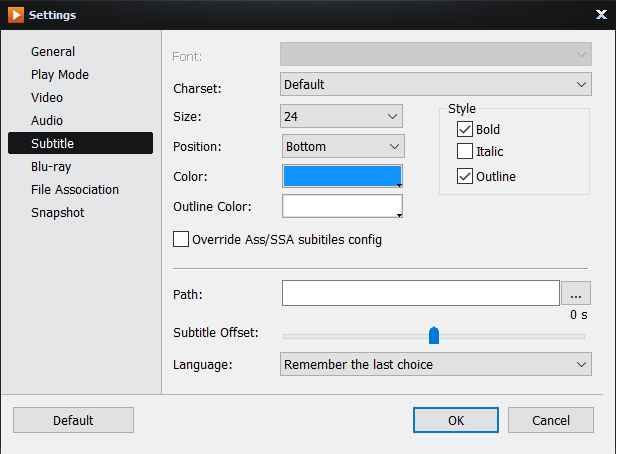617x454 pixels.
Task: Expand the Language dropdown
Action: tap(435, 365)
